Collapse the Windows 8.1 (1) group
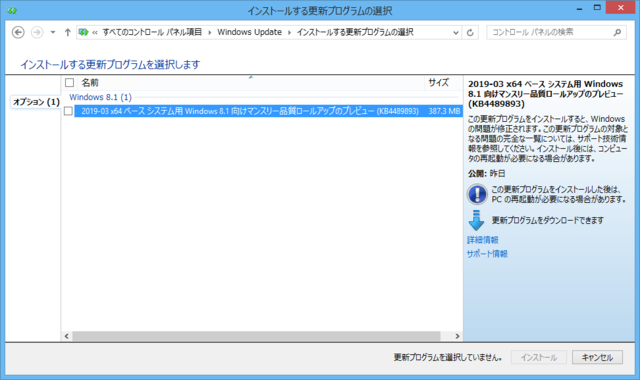The height and width of the screenshot is (380, 640). [100, 97]
